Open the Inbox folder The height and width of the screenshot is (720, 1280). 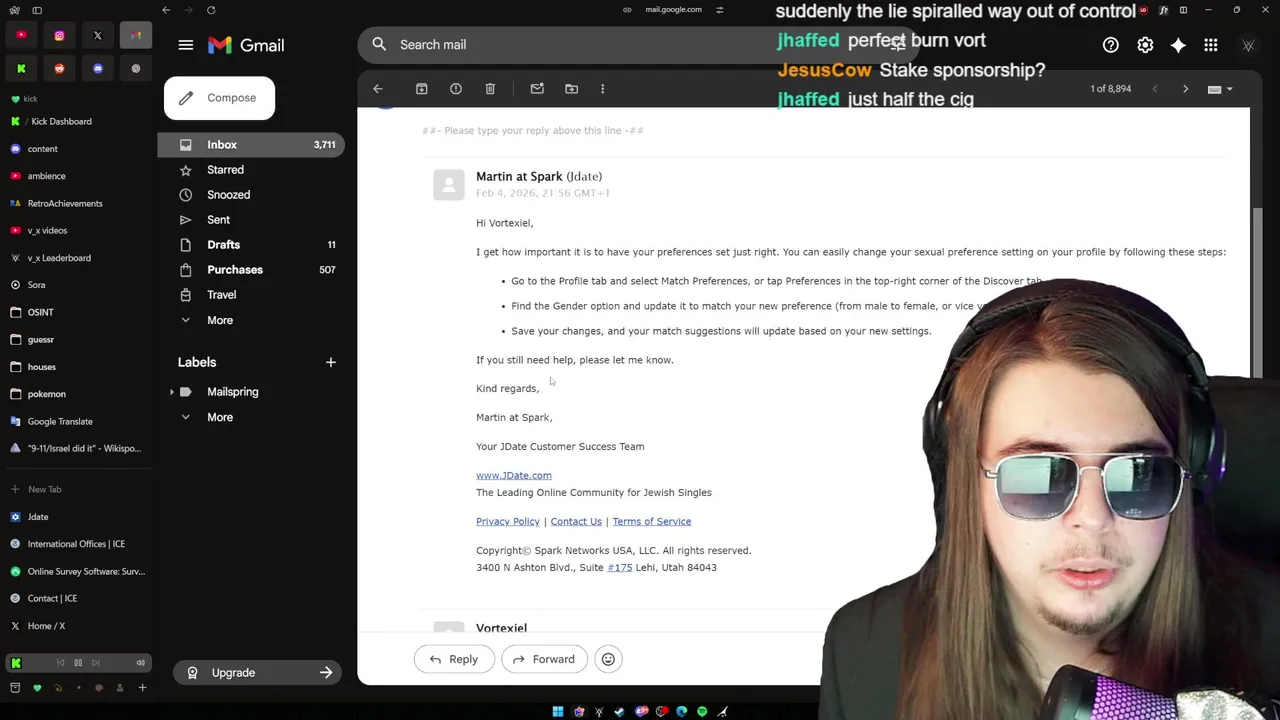point(250,145)
